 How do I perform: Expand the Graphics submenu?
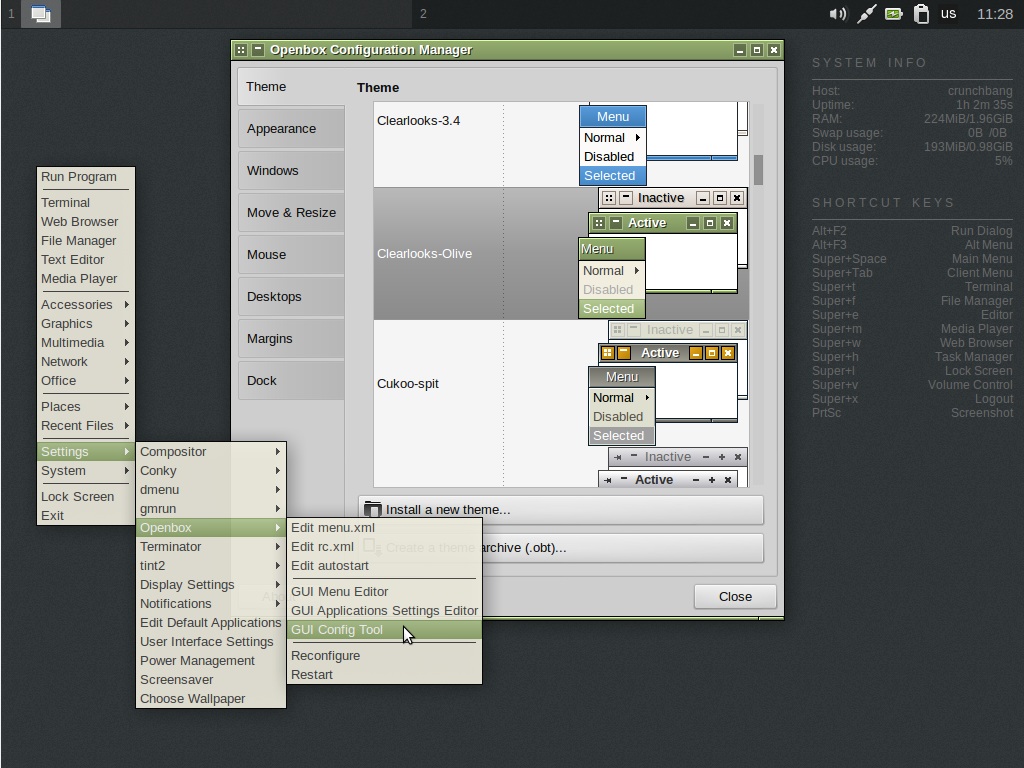(x=86, y=323)
